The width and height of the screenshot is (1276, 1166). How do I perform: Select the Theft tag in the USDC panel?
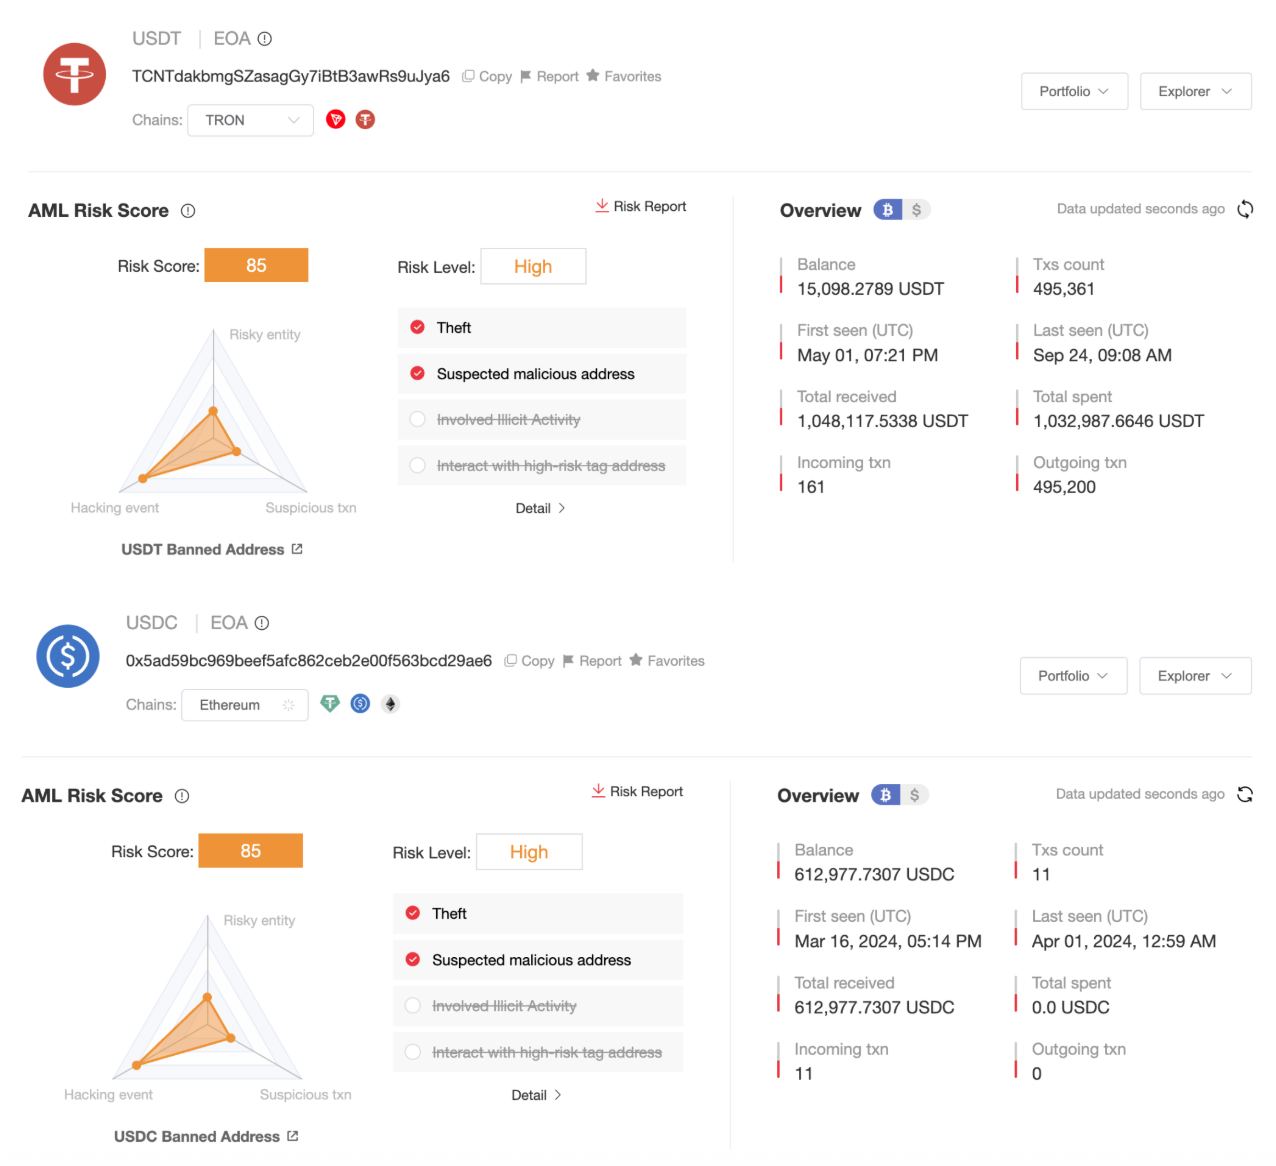click(413, 913)
